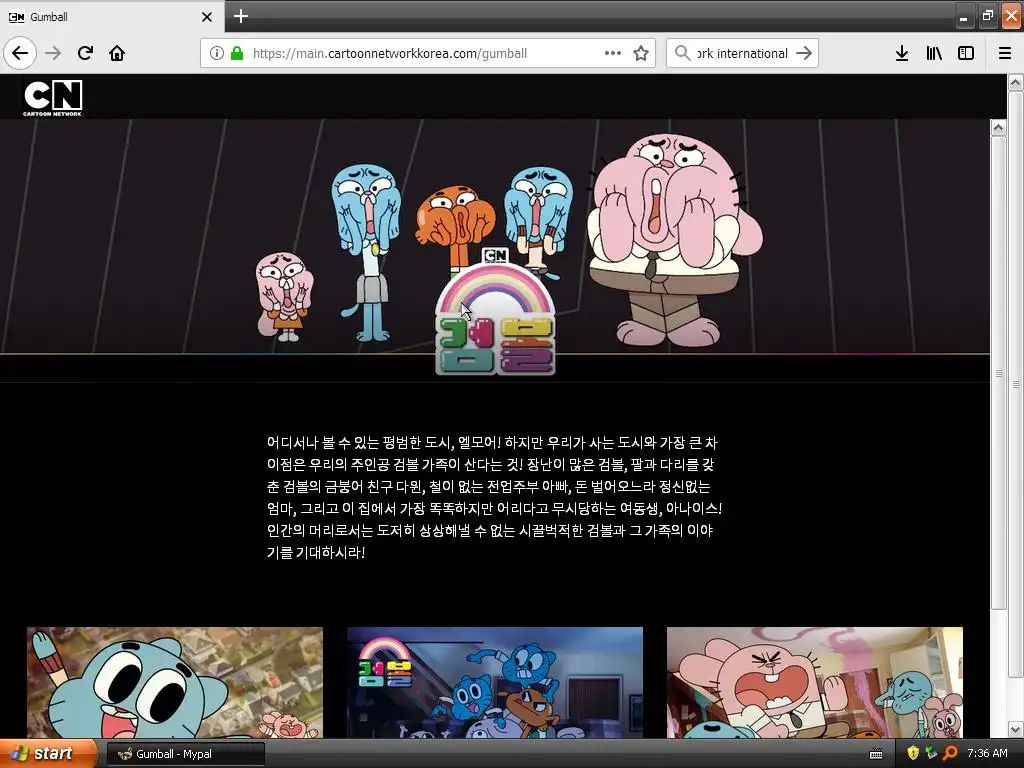Bookmark this page with the star

pyautogui.click(x=641, y=53)
